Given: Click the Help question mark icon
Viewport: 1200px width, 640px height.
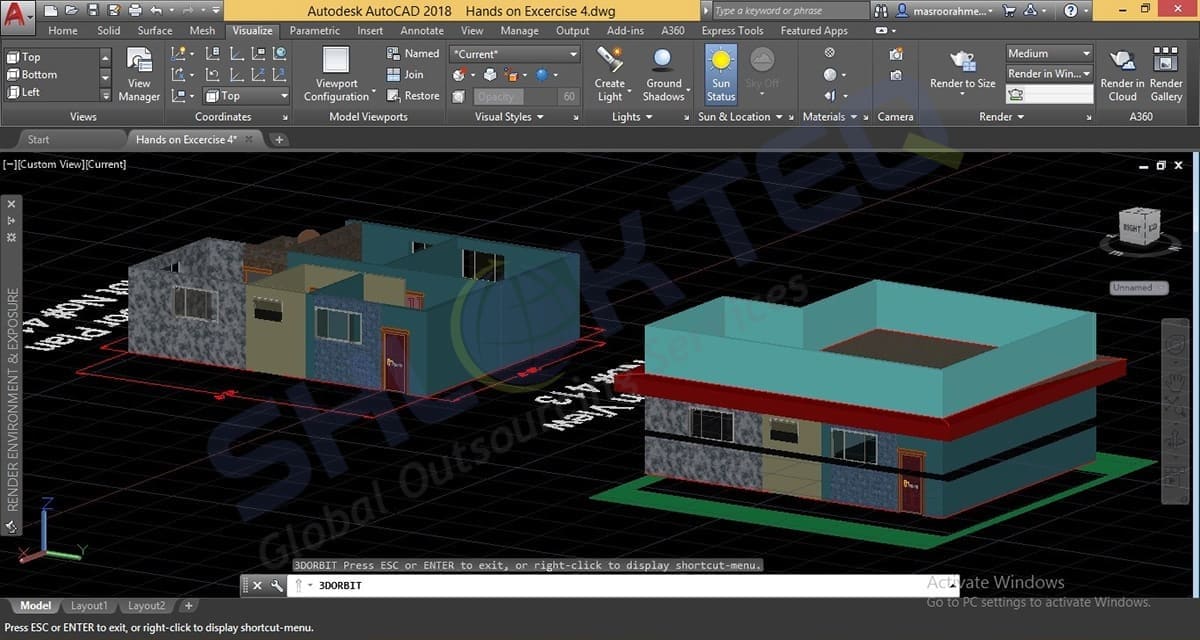Looking at the screenshot, I should pos(1071,11).
